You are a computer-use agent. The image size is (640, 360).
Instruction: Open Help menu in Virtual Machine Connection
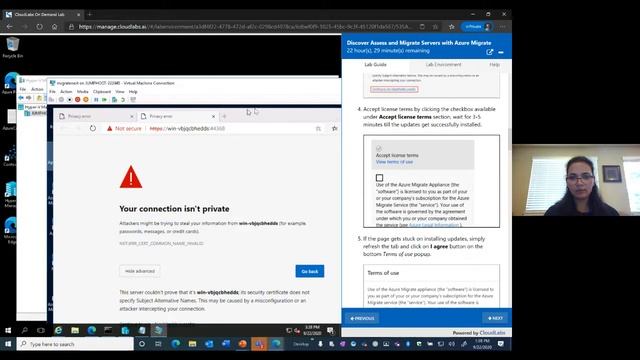[133, 91]
